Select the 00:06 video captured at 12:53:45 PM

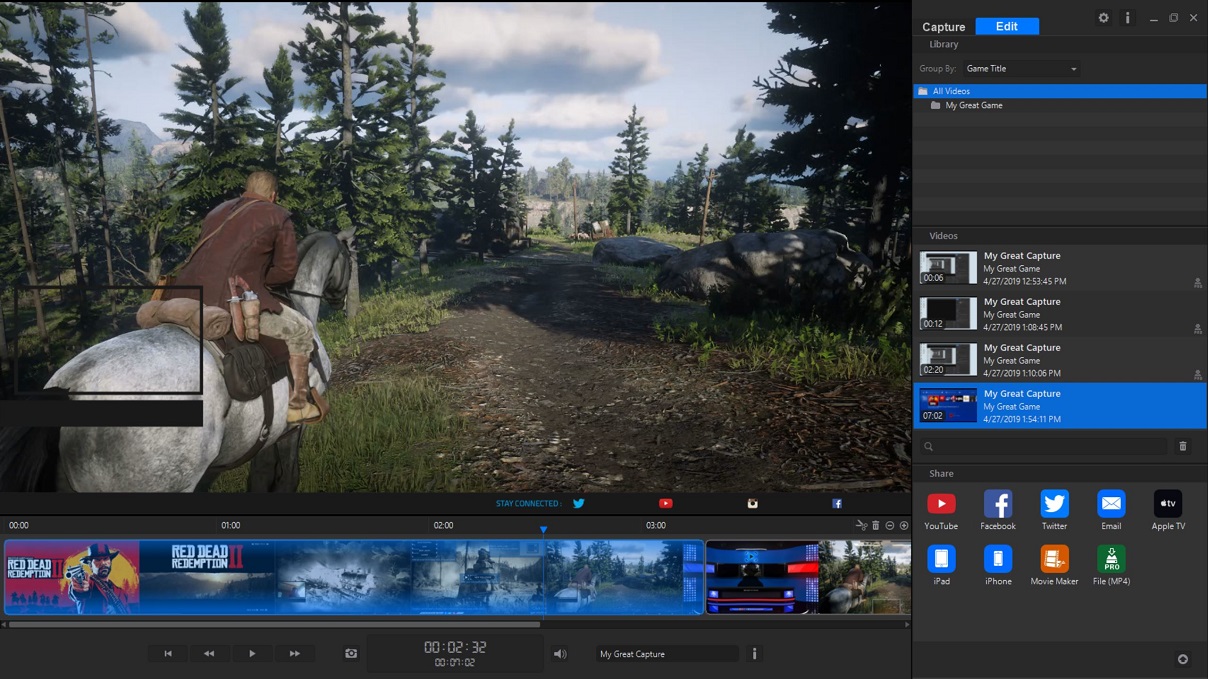pyautogui.click(x=1060, y=268)
